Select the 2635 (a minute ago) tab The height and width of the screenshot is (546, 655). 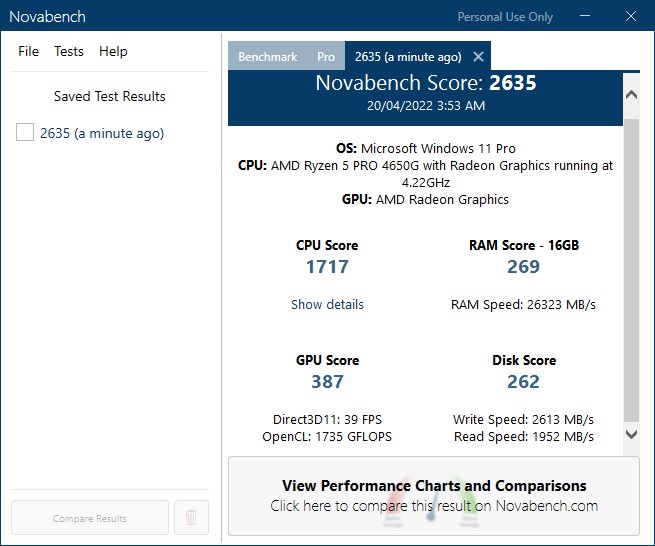[408, 56]
